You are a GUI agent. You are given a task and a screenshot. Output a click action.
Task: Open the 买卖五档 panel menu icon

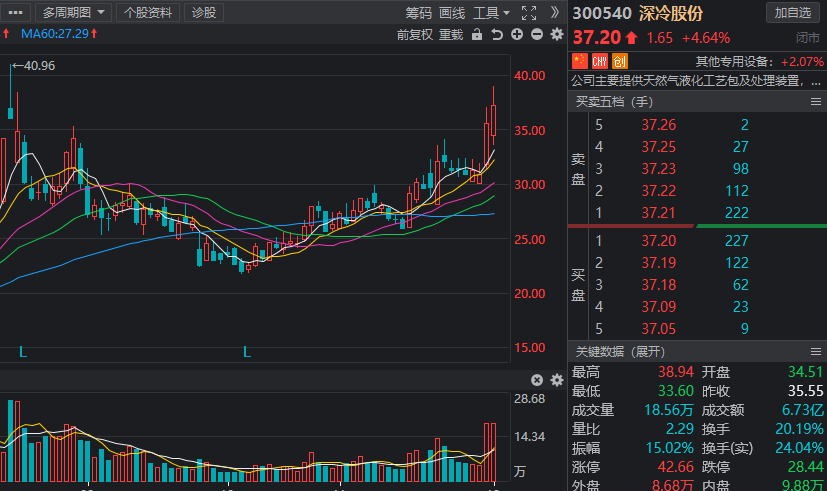coord(815,101)
